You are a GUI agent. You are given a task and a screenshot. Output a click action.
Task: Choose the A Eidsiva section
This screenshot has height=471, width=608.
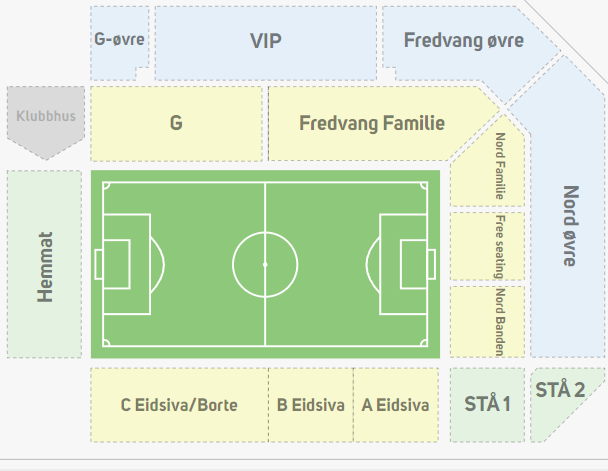click(x=396, y=405)
